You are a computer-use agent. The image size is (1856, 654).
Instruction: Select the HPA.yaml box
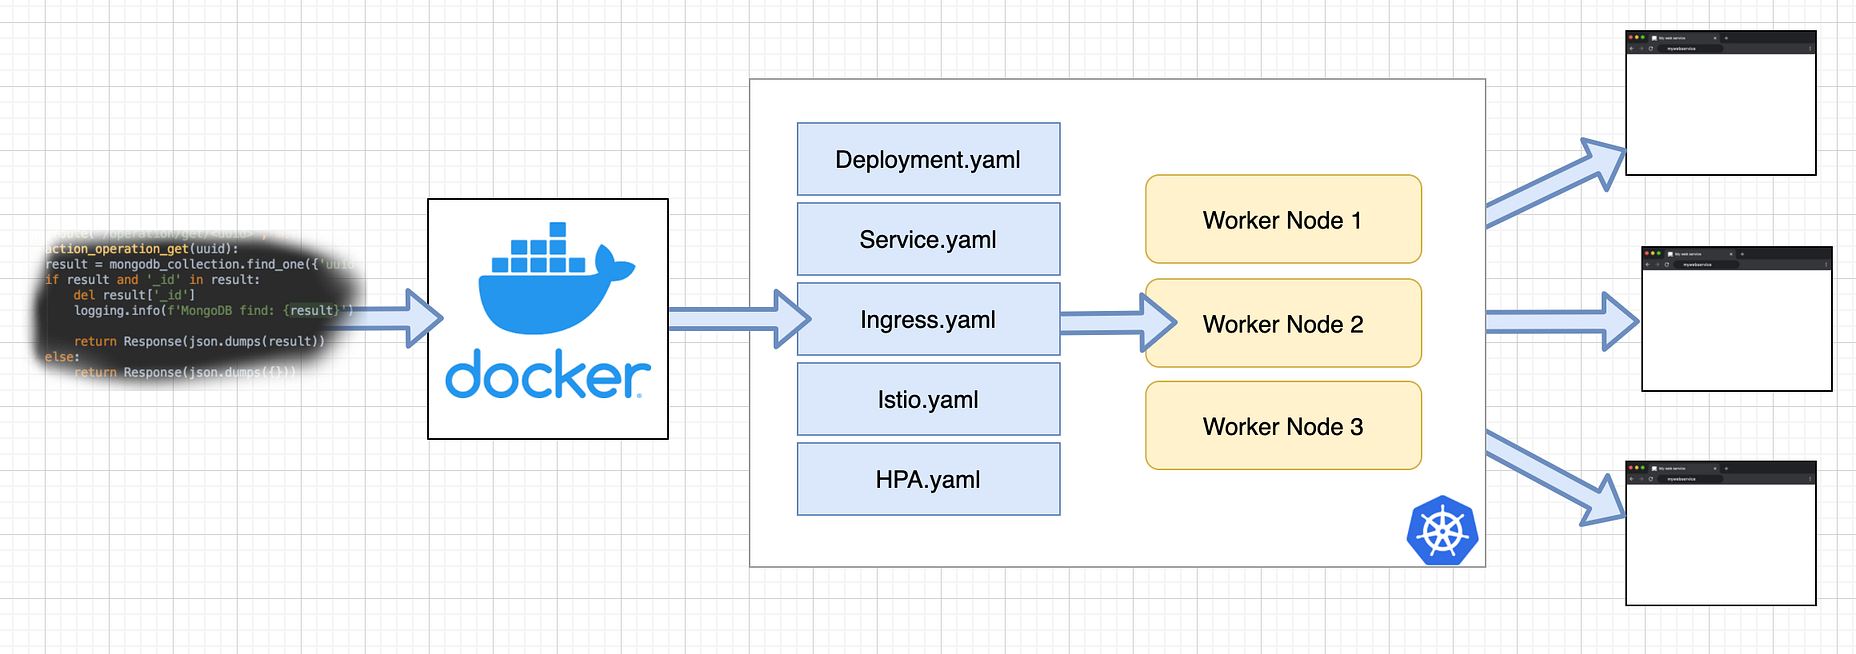click(x=928, y=479)
